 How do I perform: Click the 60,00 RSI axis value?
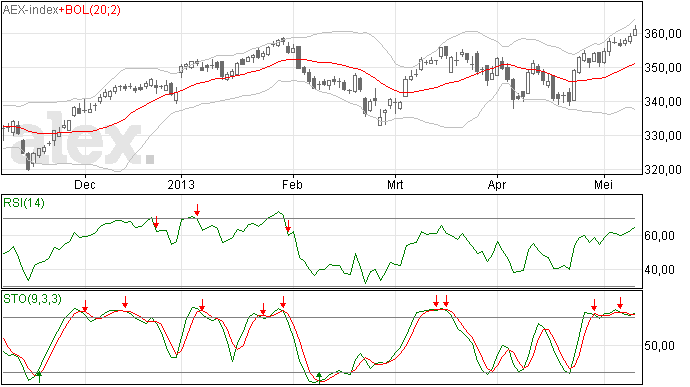[x=659, y=236]
